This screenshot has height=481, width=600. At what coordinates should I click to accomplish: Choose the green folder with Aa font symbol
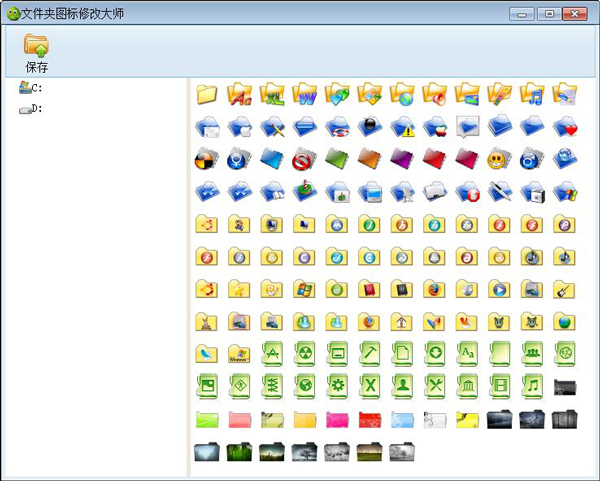coord(467,354)
